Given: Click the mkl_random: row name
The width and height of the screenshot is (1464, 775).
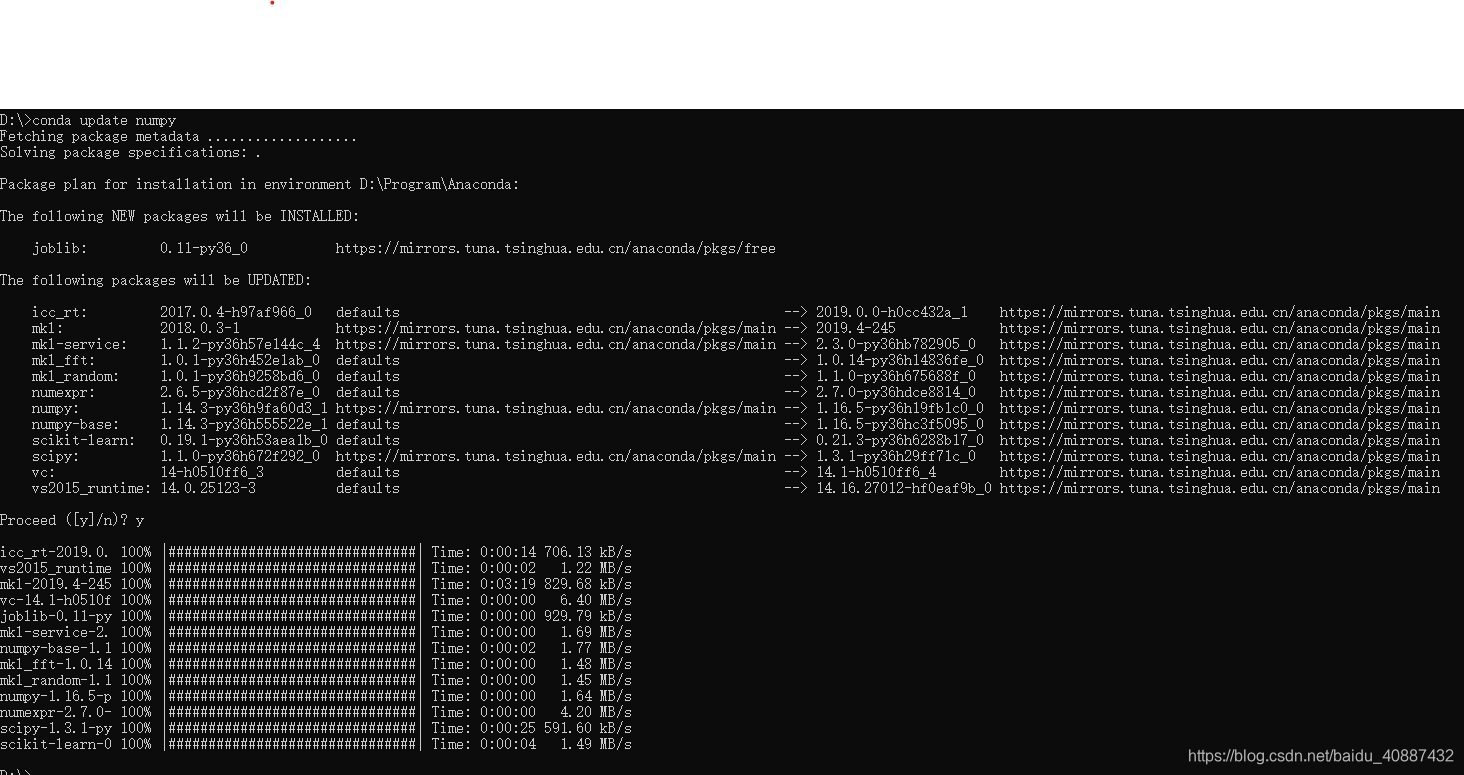Looking at the screenshot, I should 76,376.
